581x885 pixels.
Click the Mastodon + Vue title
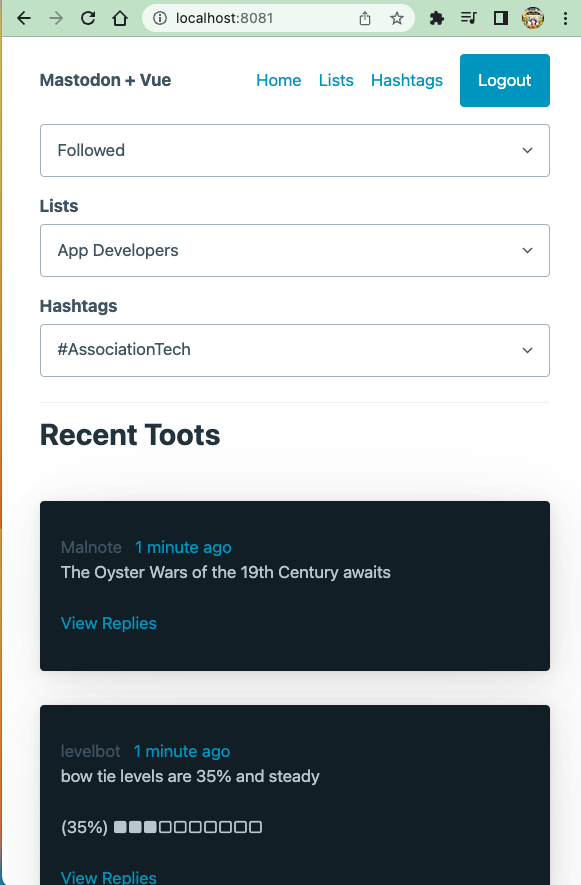pyautogui.click(x=105, y=80)
